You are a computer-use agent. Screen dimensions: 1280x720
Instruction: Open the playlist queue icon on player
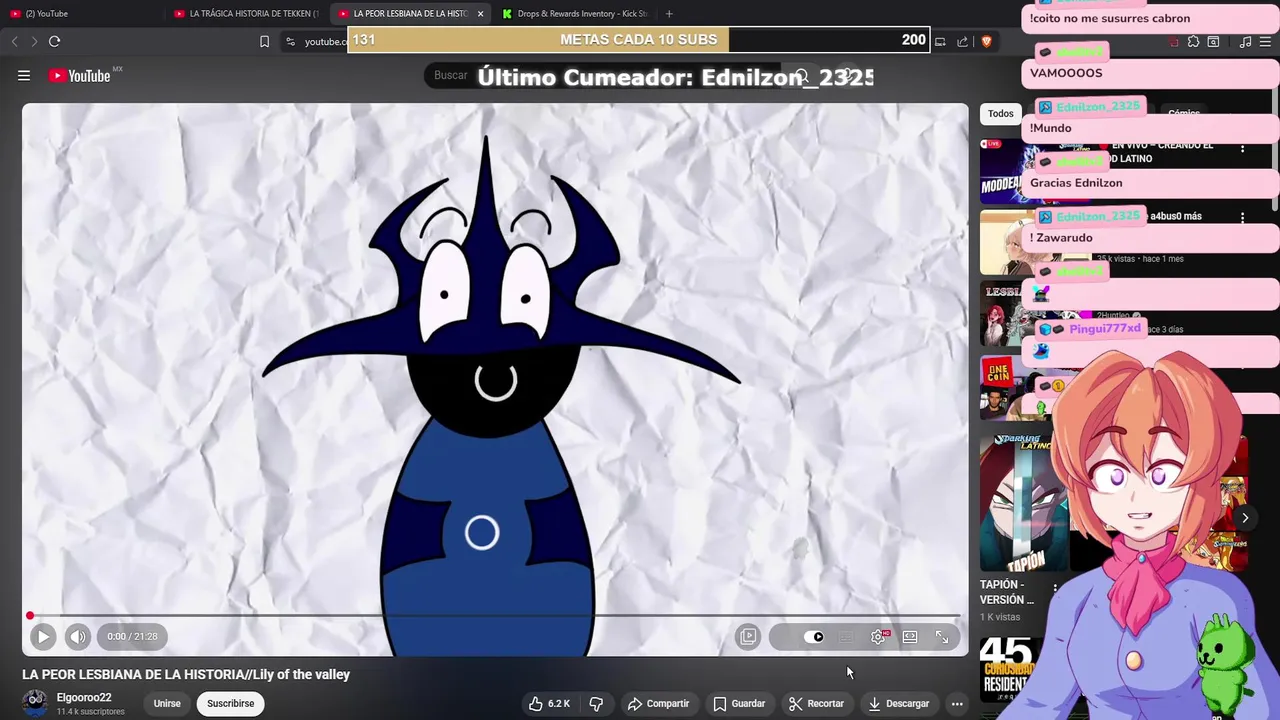point(748,637)
